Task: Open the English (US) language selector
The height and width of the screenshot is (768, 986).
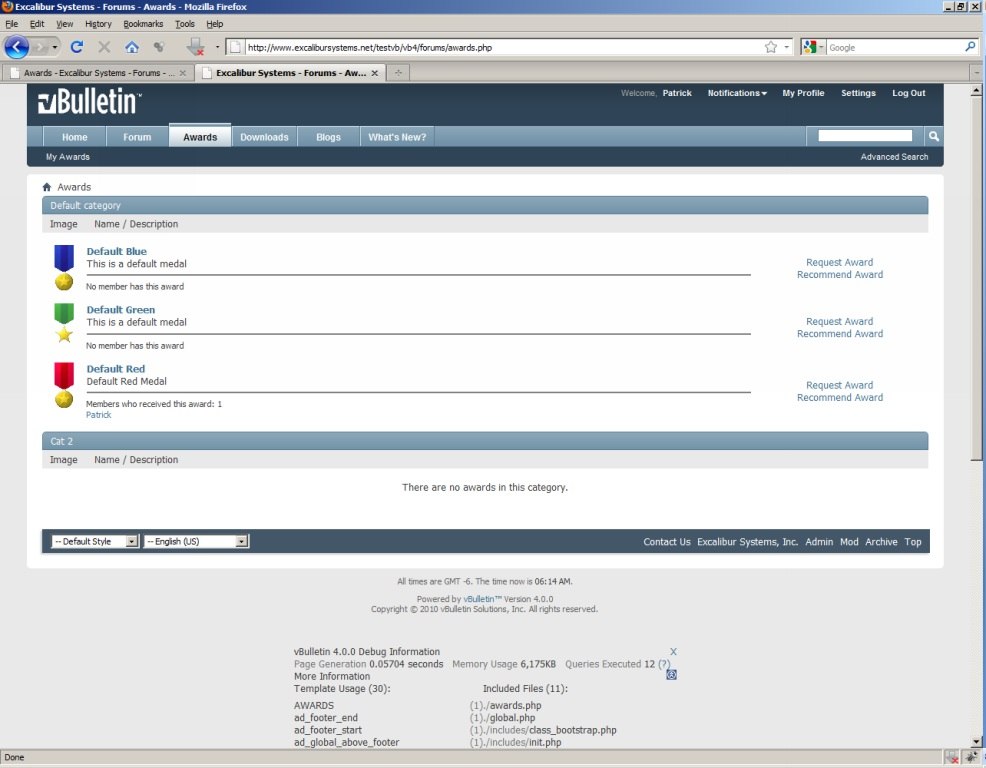Action: [x=196, y=542]
